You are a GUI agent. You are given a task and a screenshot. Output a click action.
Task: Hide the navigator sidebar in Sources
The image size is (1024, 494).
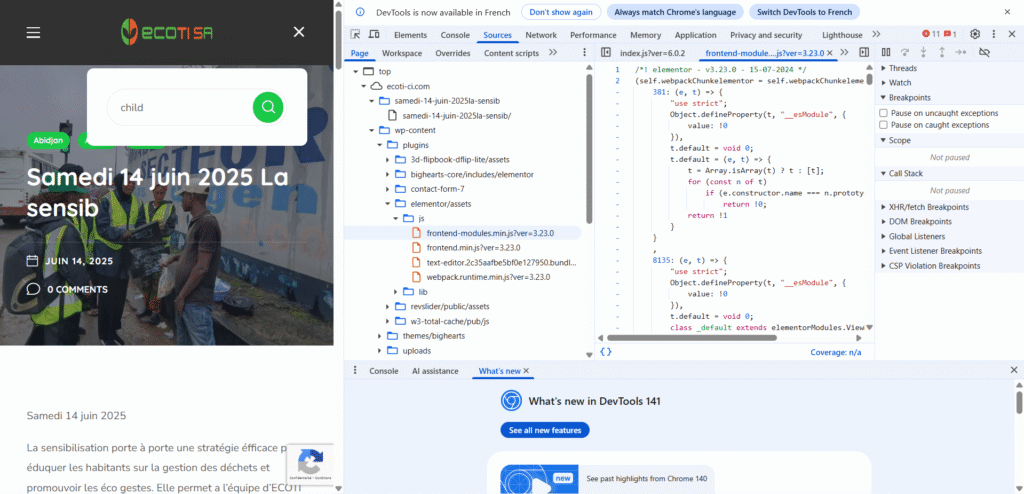point(606,52)
